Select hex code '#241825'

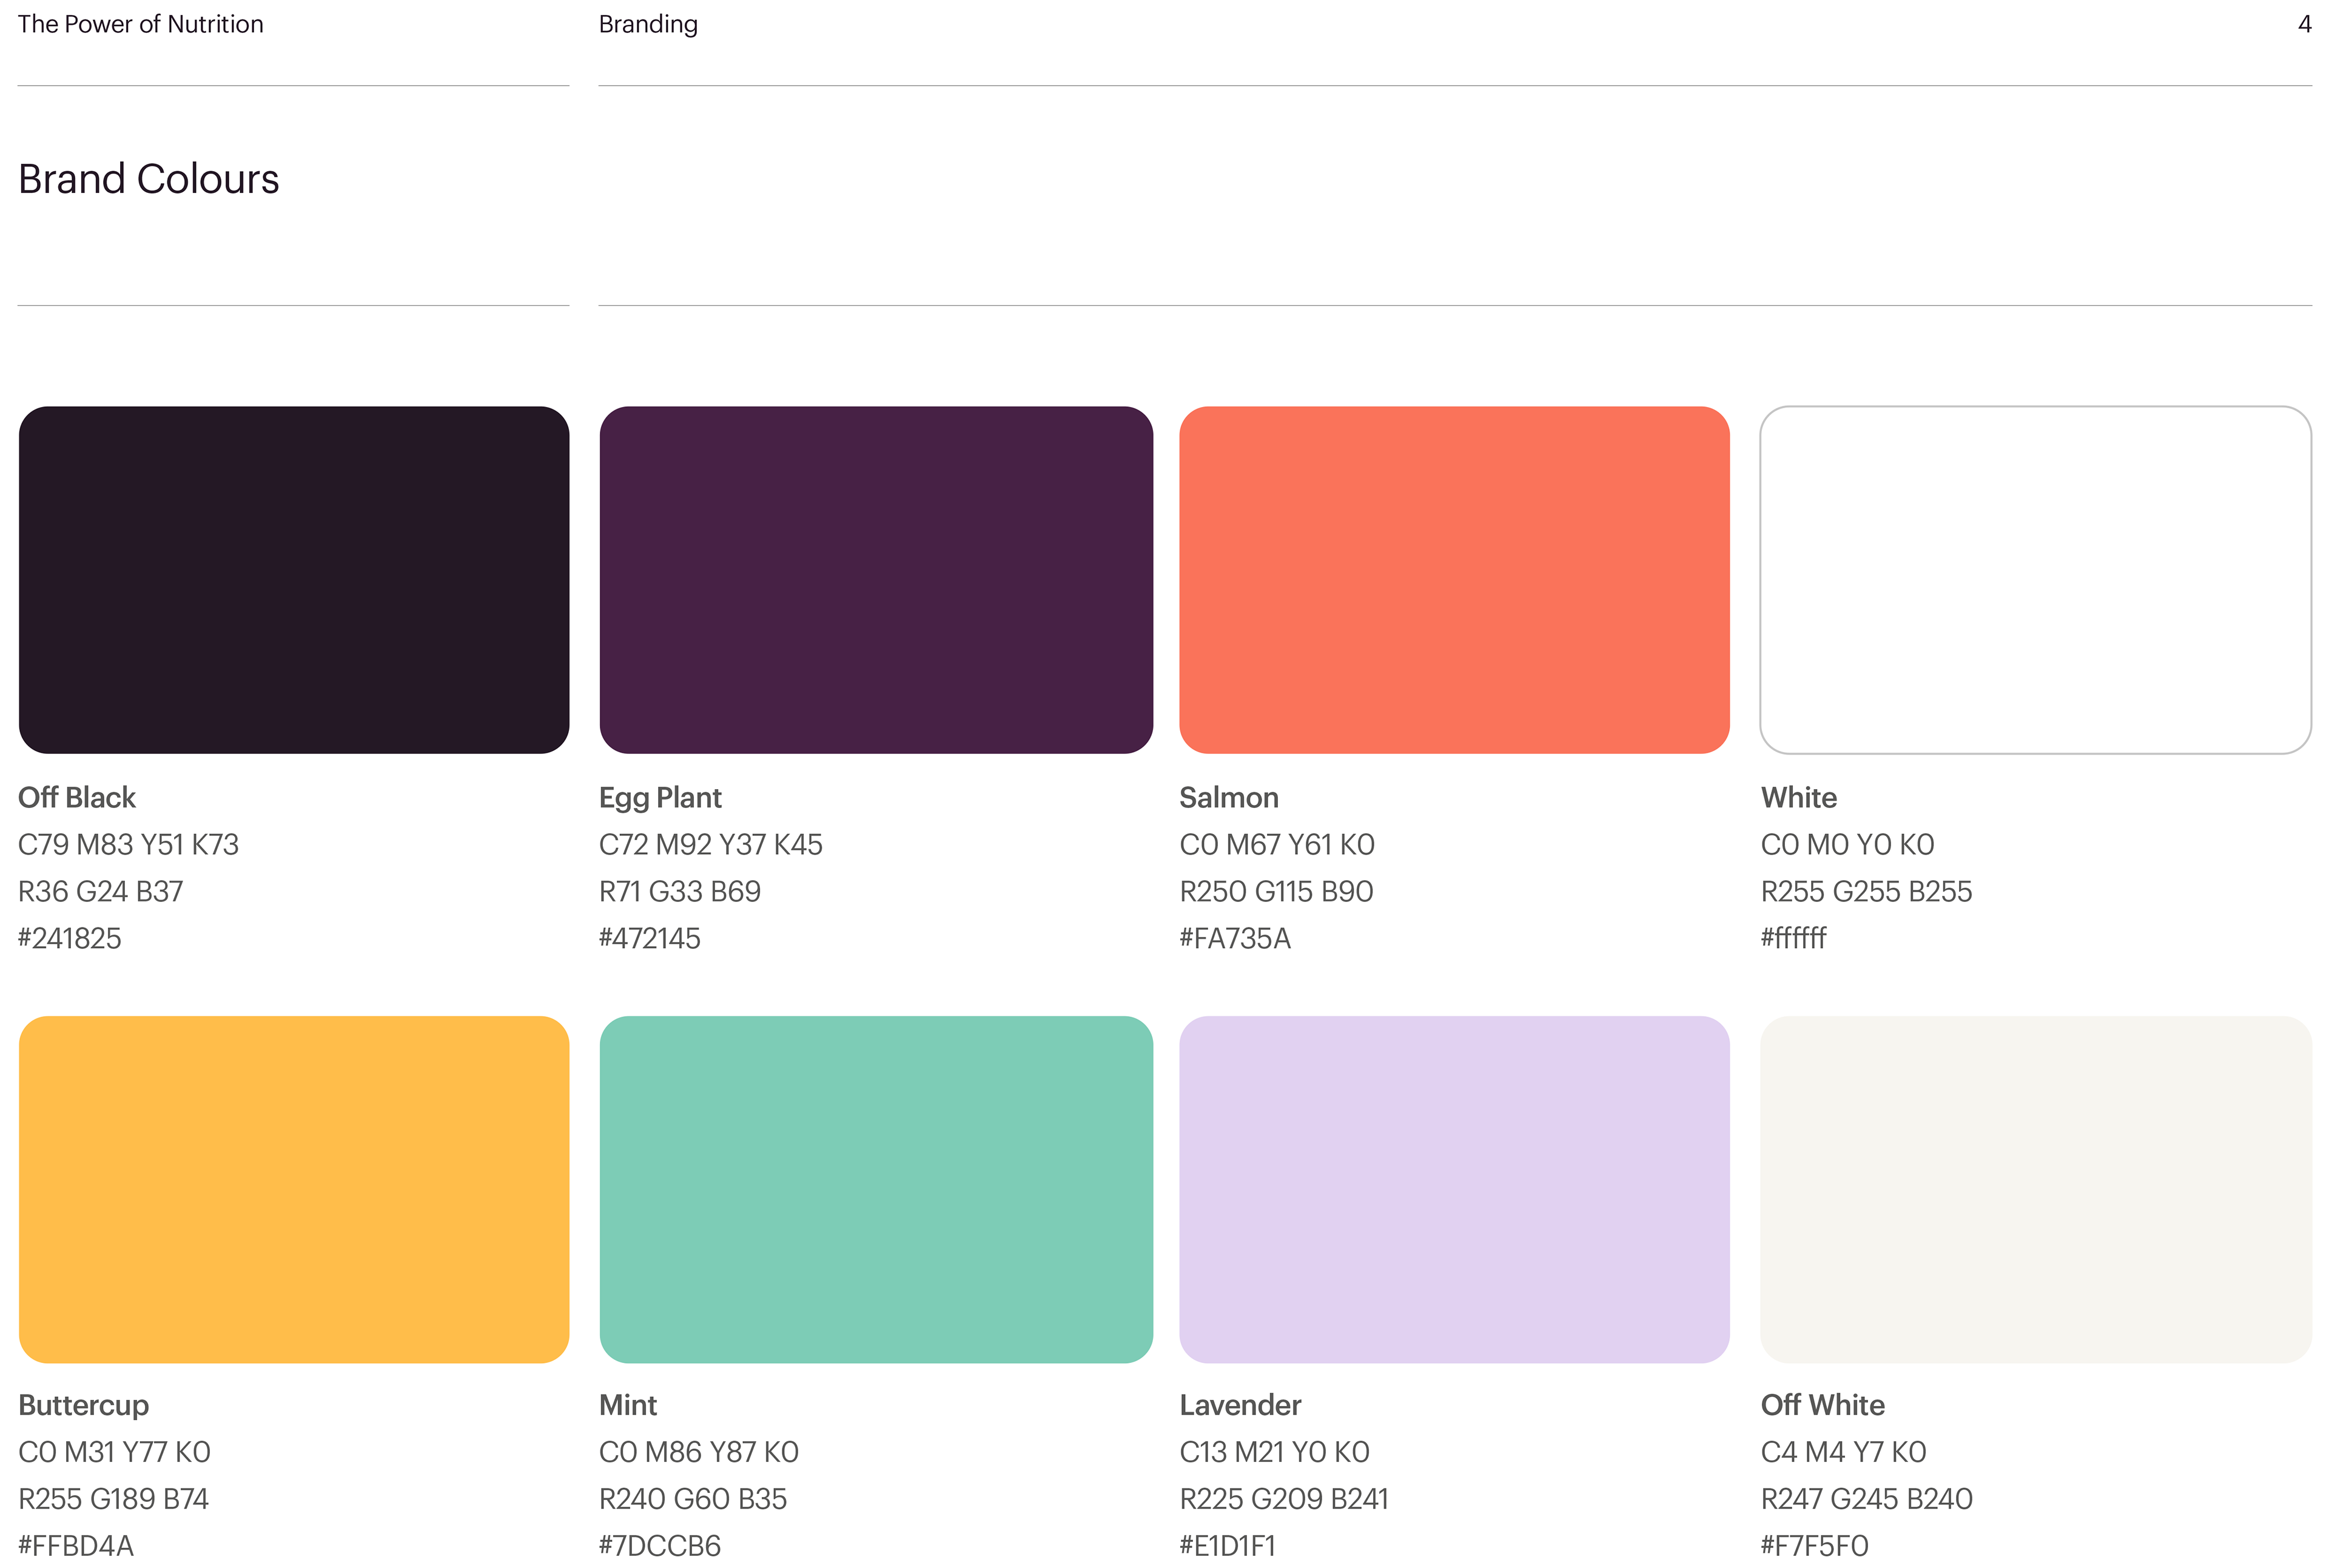(x=70, y=938)
